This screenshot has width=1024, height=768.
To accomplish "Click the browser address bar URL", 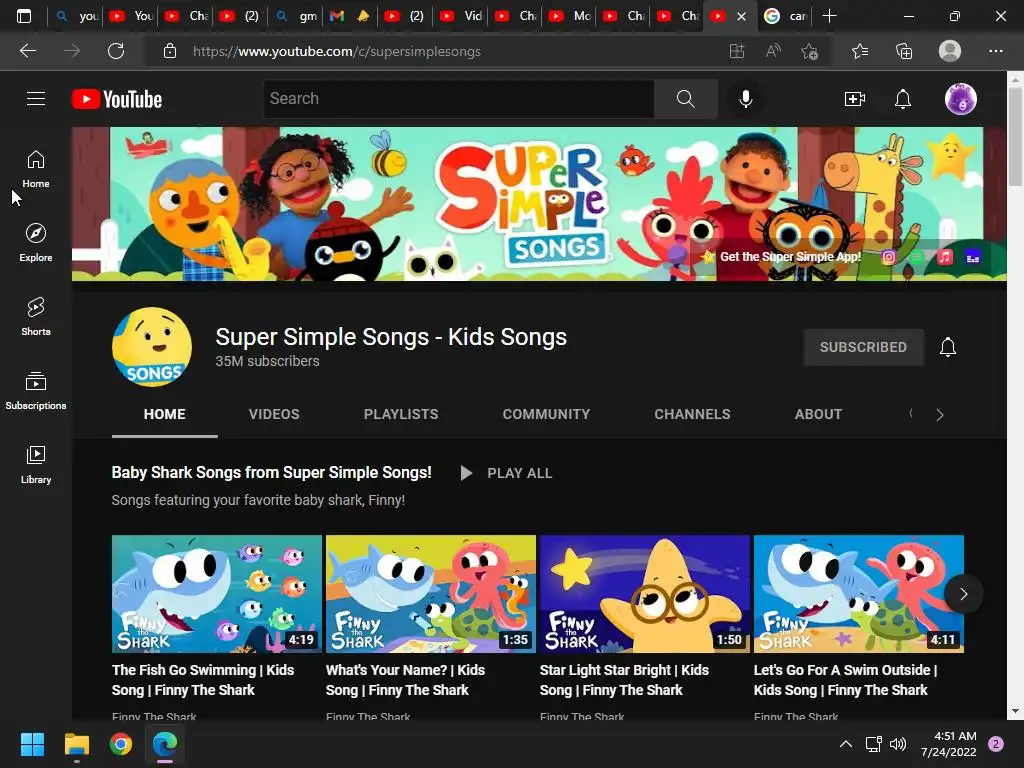I will 337,51.
